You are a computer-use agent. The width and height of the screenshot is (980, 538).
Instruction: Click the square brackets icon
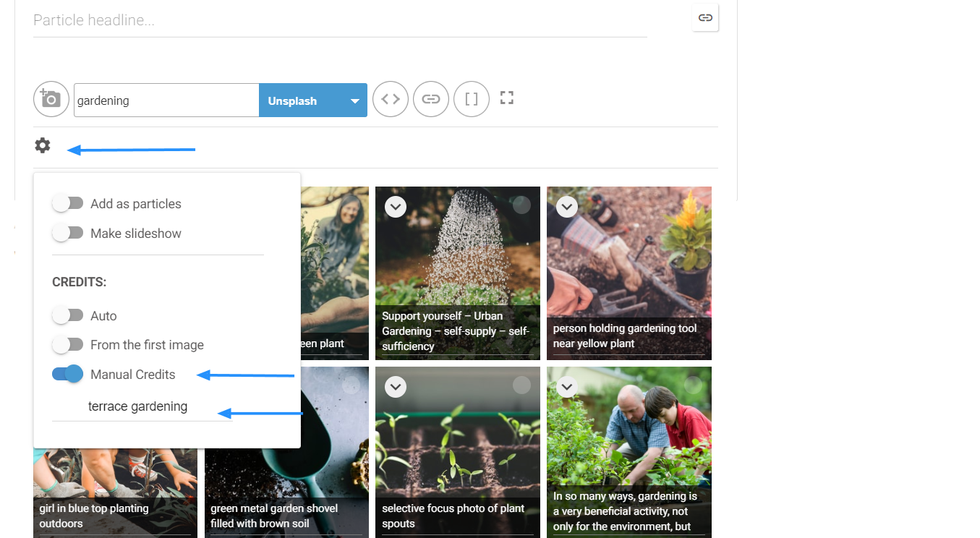tap(471, 100)
